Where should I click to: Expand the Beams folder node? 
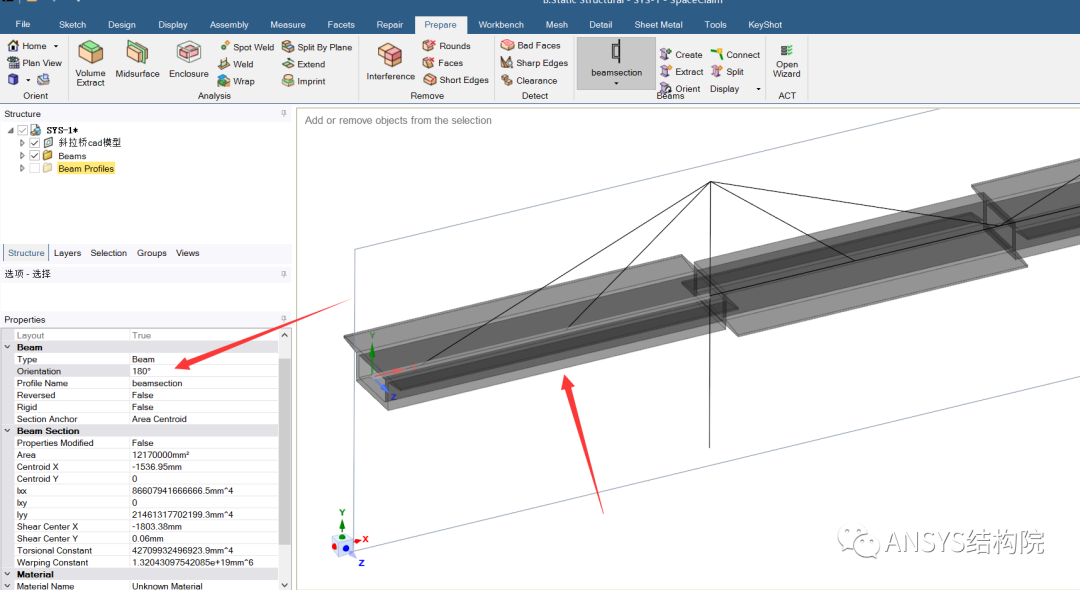pyautogui.click(x=22, y=156)
